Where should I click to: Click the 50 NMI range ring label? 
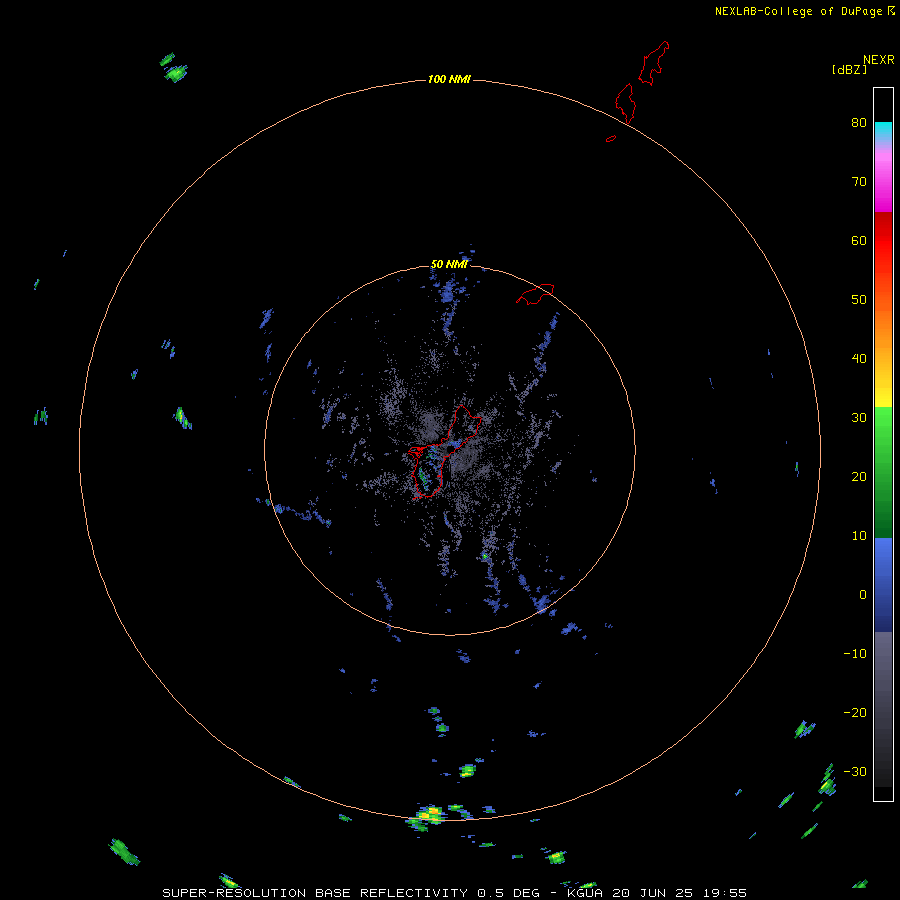tap(449, 264)
